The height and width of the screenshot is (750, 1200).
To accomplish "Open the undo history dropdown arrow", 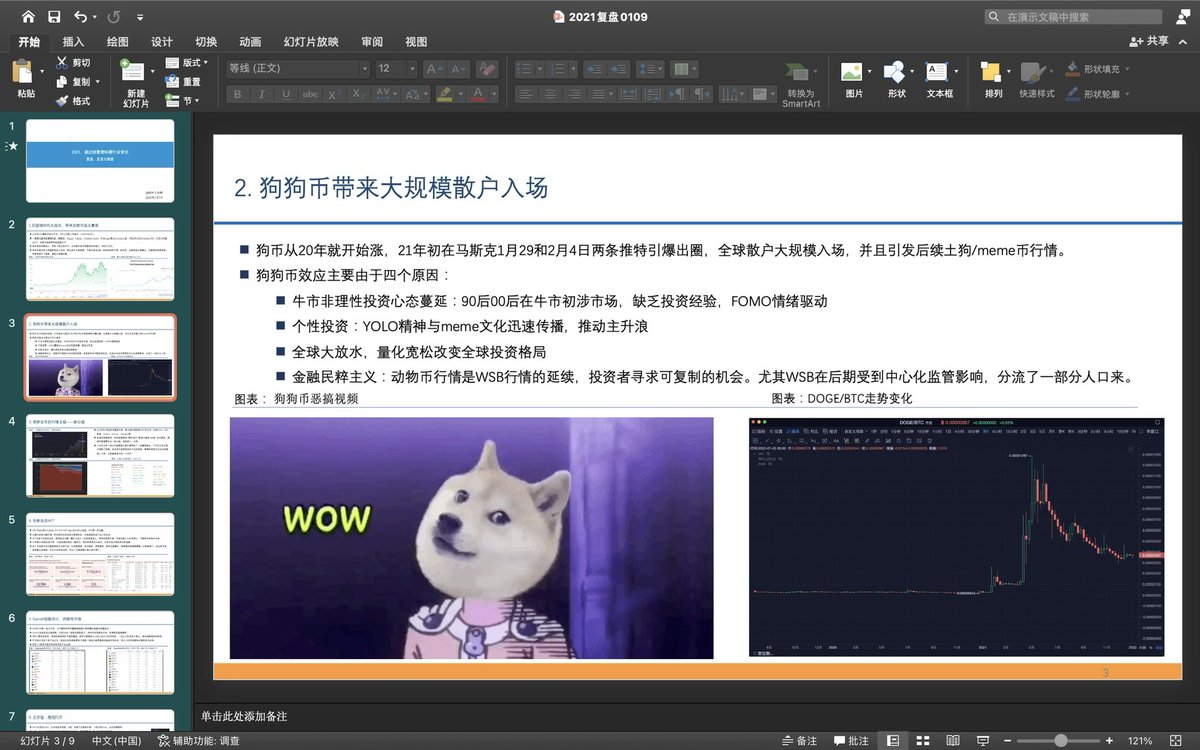I will coord(95,17).
